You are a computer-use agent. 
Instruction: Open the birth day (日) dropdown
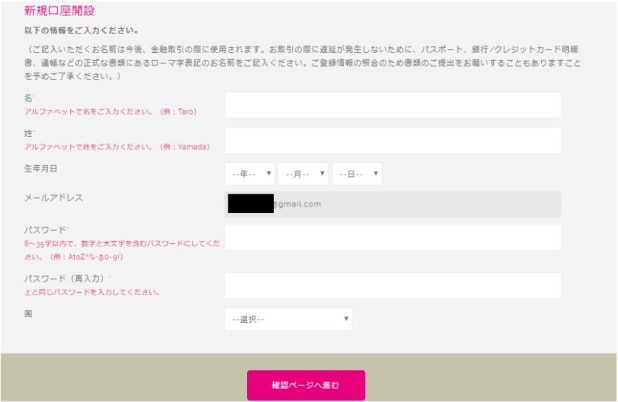(357, 174)
